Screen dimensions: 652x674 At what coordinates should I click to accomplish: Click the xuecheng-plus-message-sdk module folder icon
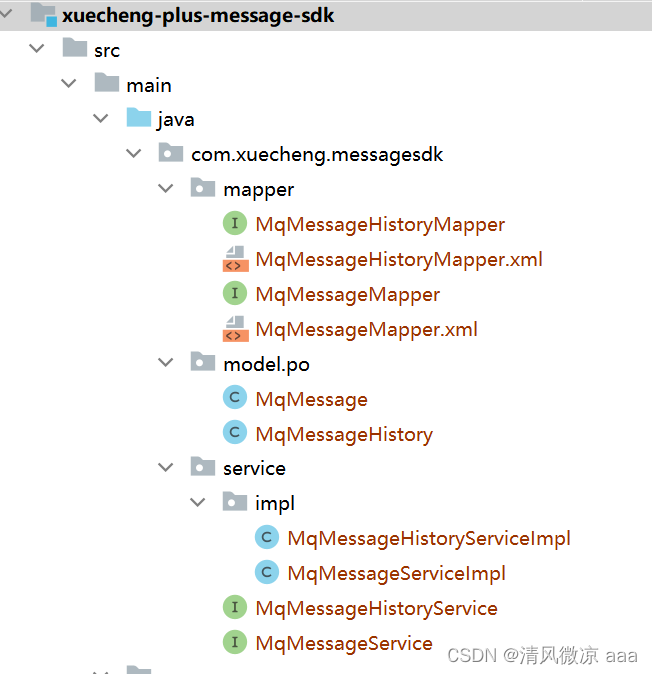click(43, 14)
